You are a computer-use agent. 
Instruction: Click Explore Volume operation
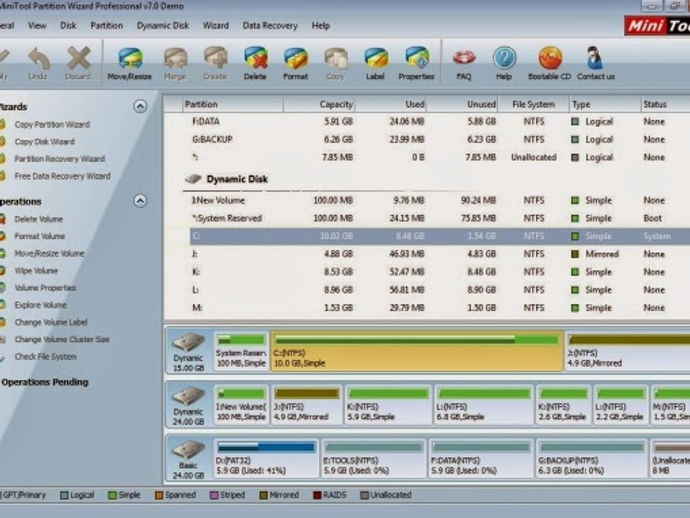coord(40,305)
